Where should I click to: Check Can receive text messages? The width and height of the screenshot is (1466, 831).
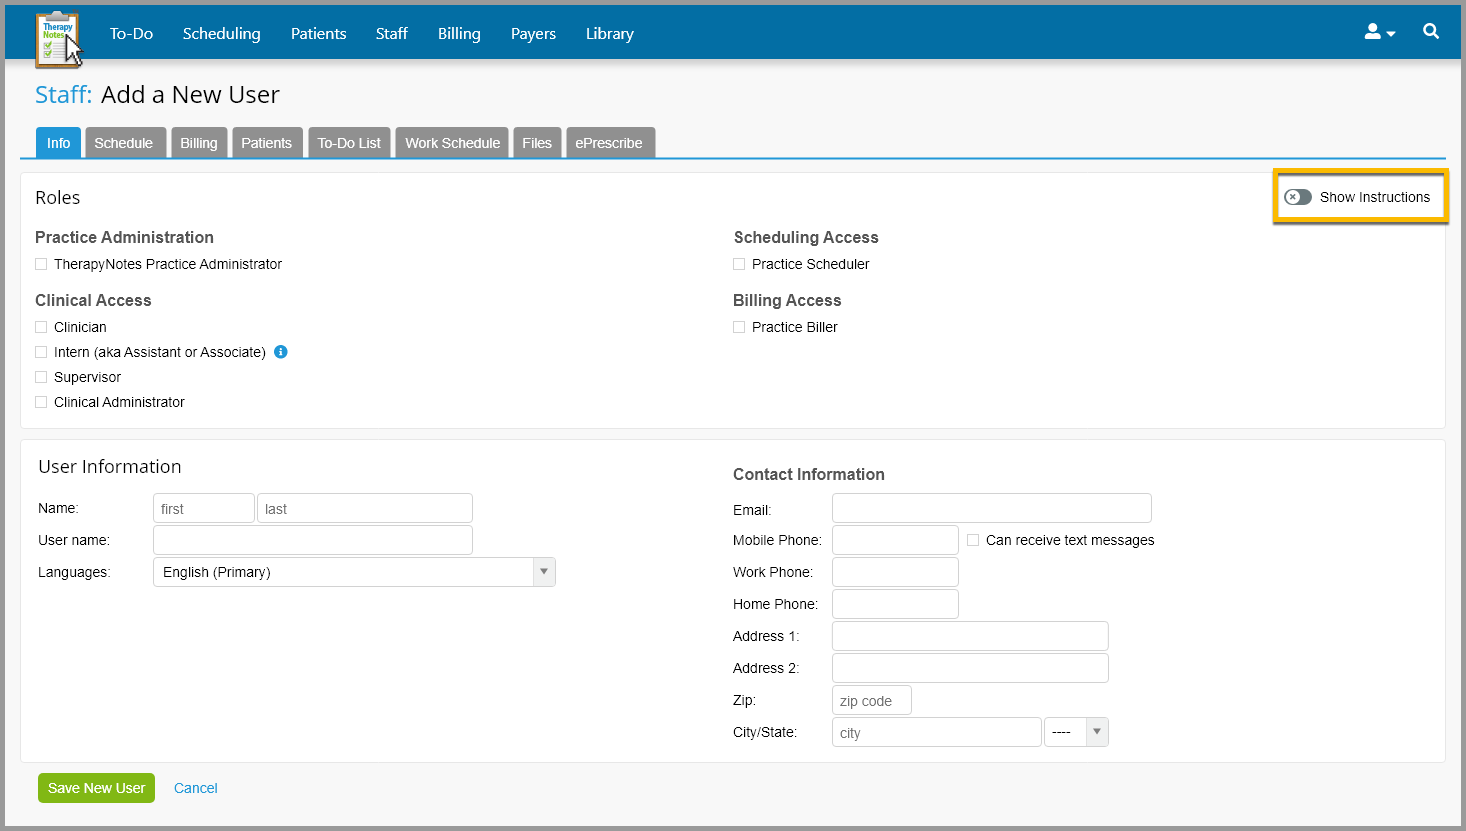pyautogui.click(x=972, y=539)
